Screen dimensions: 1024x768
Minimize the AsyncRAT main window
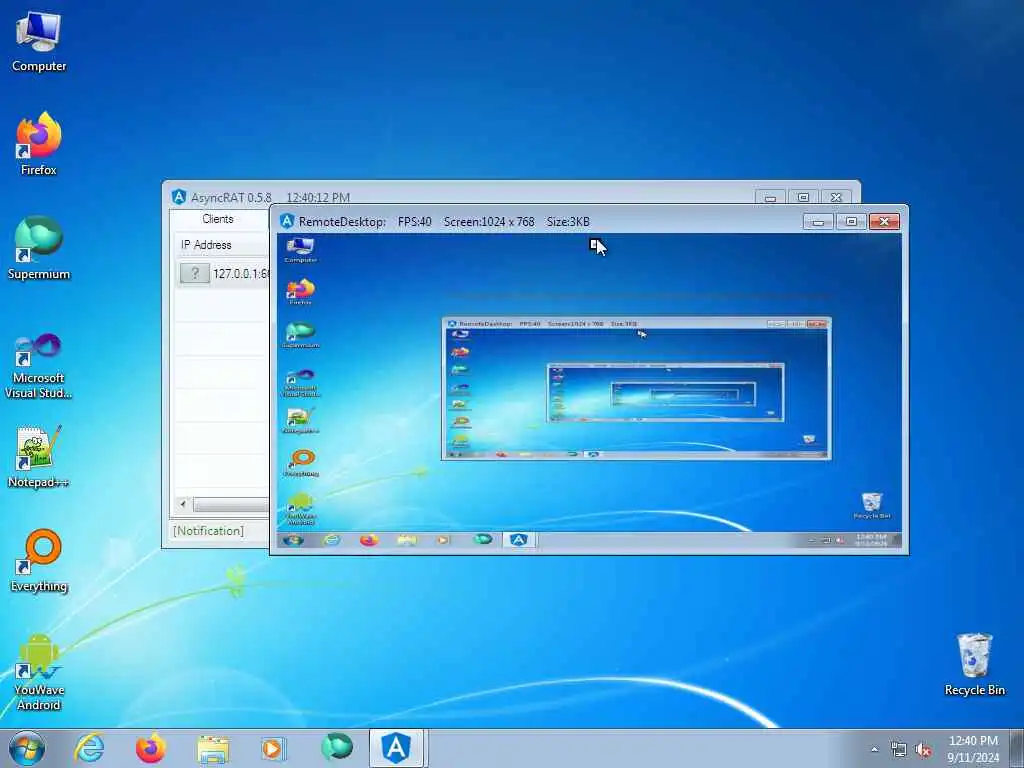(771, 197)
